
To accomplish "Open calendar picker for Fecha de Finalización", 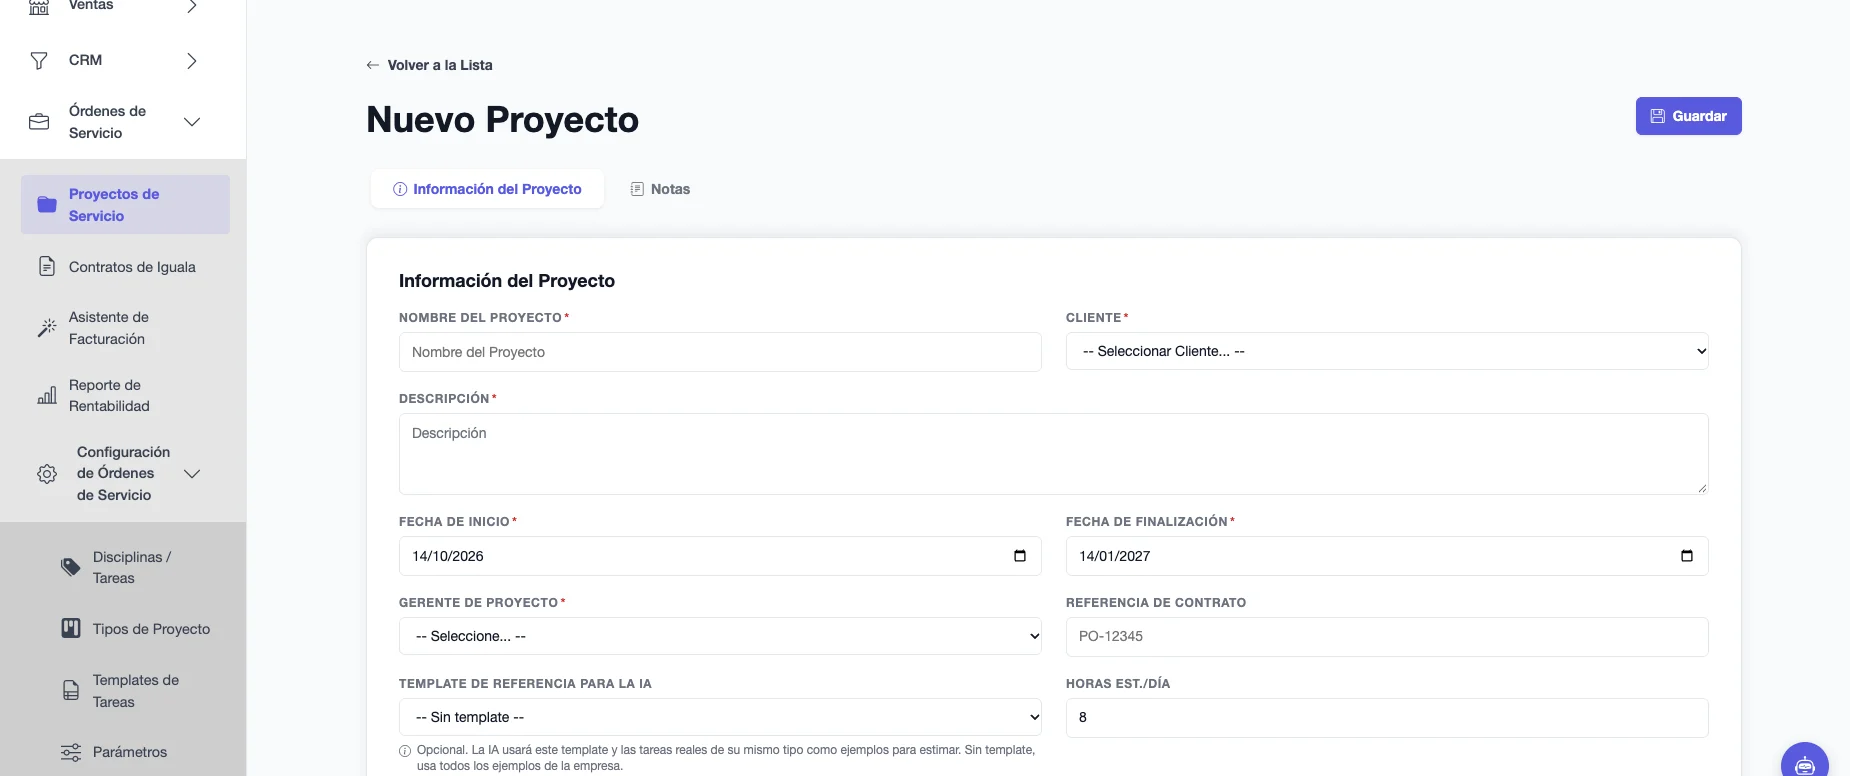I will click(x=1687, y=556).
